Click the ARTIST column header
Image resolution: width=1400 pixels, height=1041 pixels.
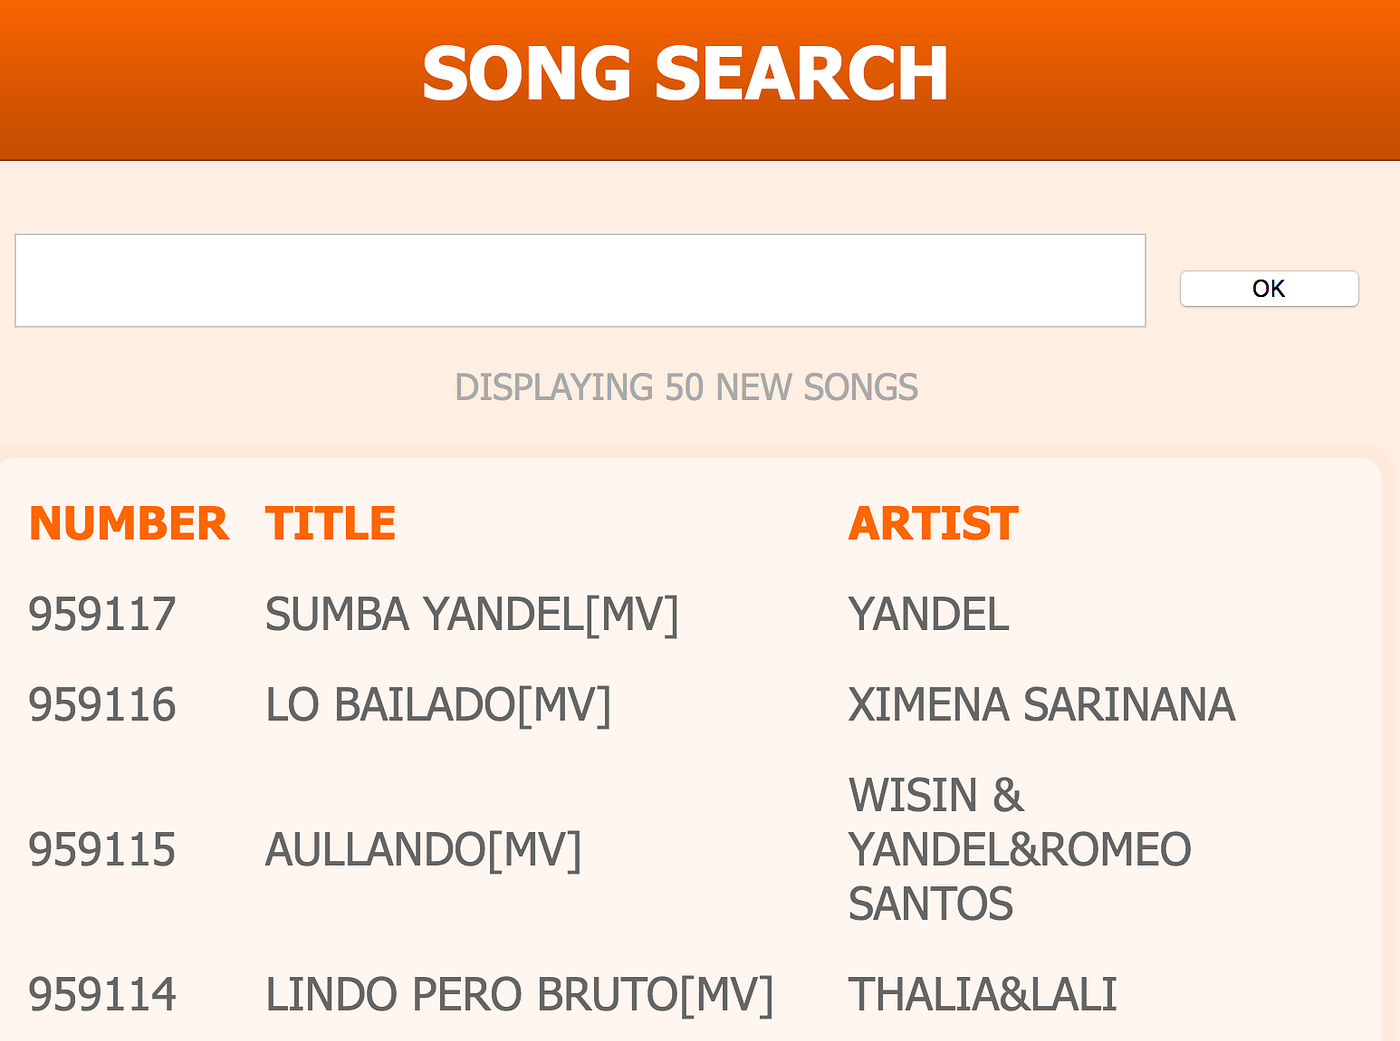tap(933, 524)
